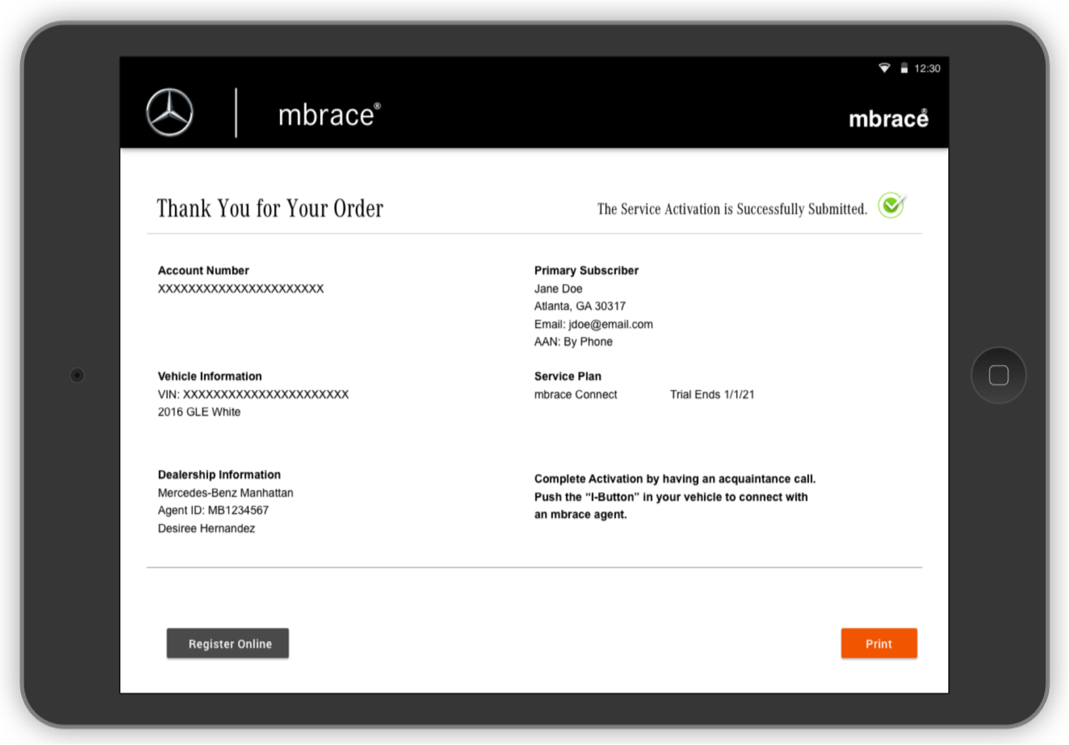
Task: Click the Mercedes-Benz star logo
Action: click(x=169, y=113)
